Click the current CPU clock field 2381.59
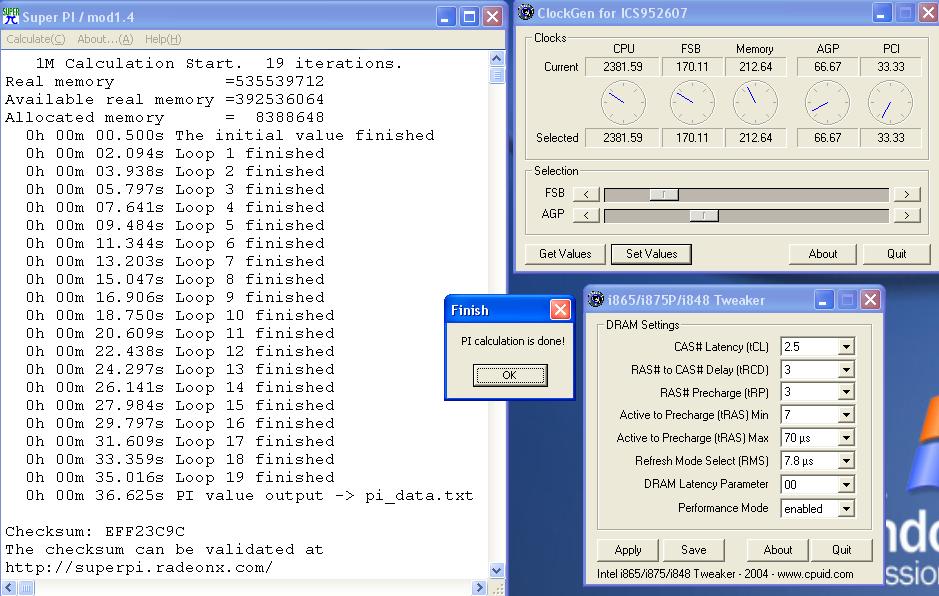The height and width of the screenshot is (596, 939). [622, 67]
